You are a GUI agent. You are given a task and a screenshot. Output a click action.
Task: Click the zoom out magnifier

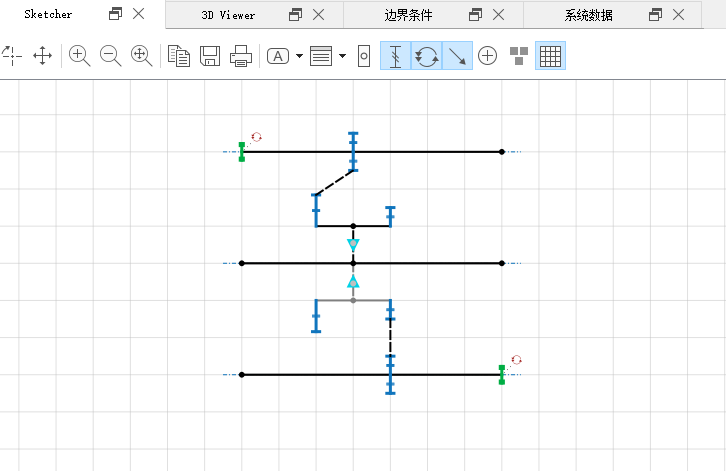coord(110,56)
